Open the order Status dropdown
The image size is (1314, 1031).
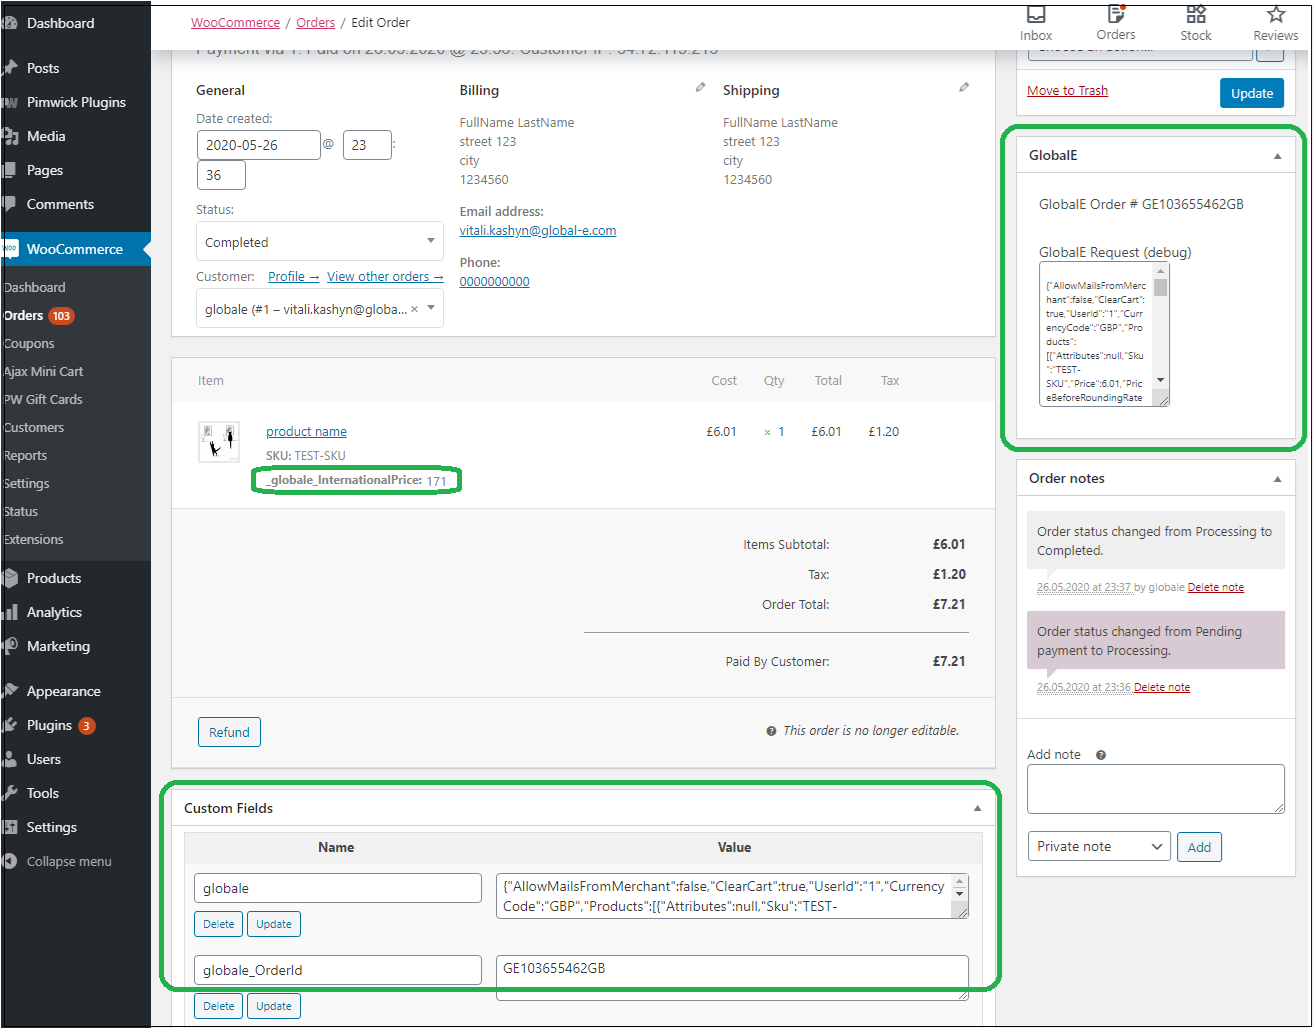(x=319, y=242)
